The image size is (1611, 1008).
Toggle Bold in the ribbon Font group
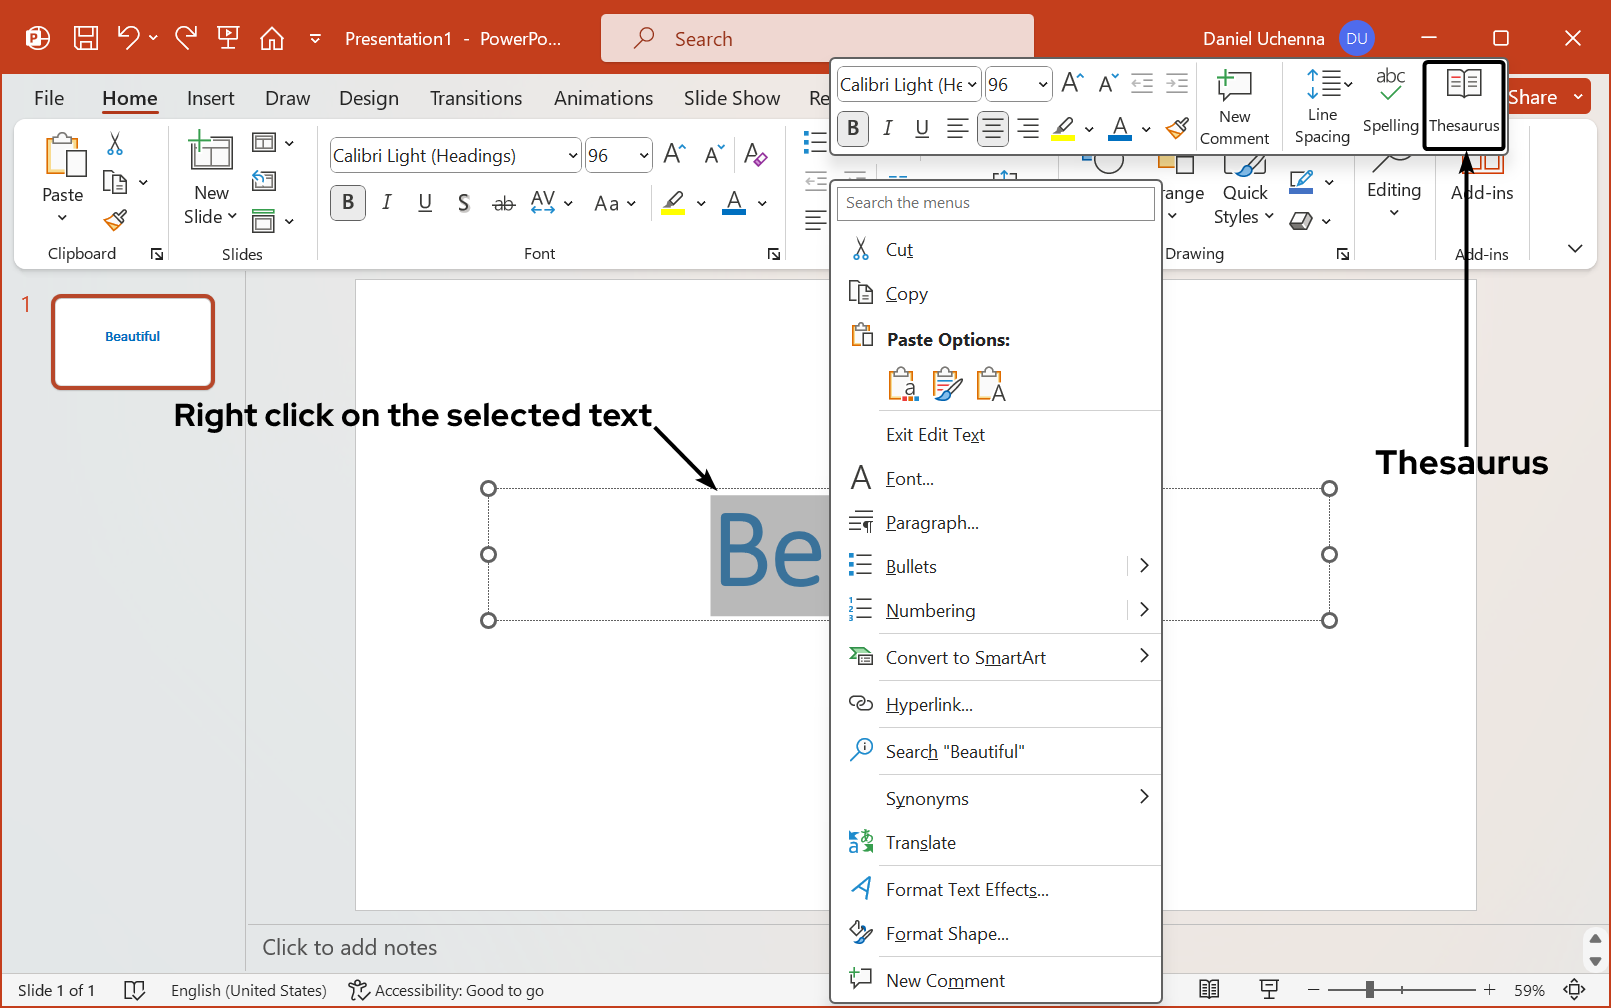point(348,203)
